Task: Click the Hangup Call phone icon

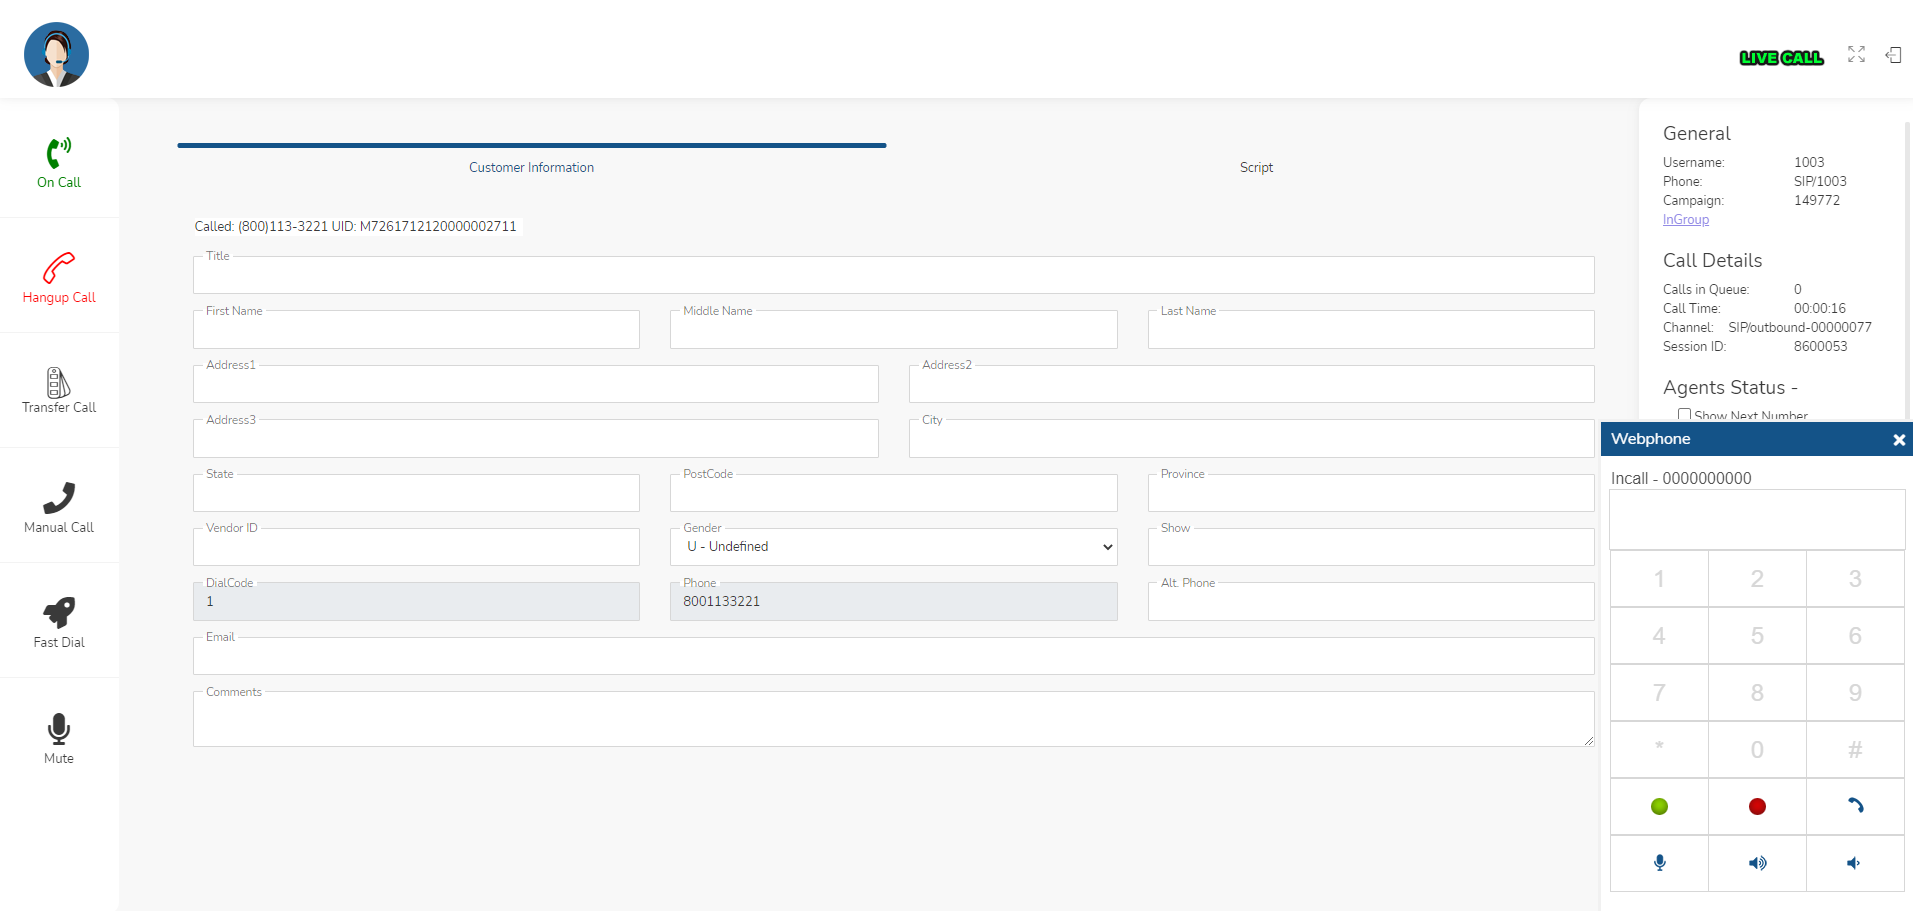Action: 59,268
